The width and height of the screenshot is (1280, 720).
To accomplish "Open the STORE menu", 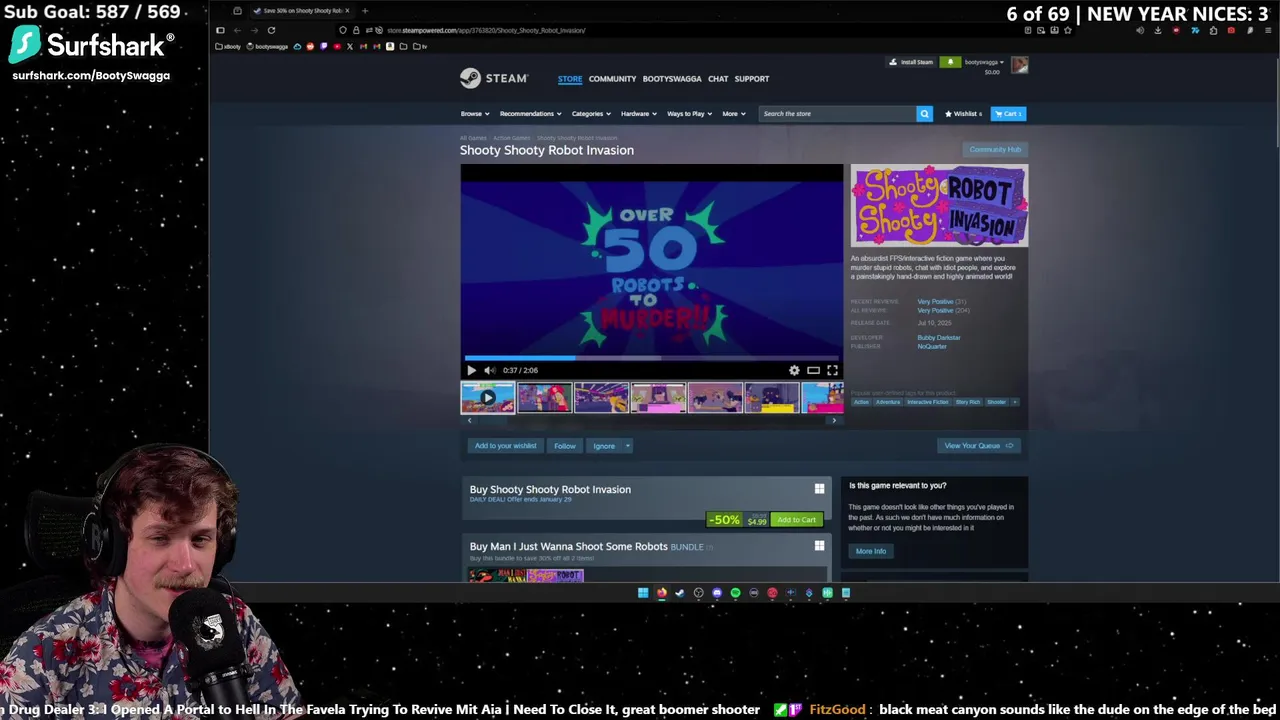I will point(570,78).
